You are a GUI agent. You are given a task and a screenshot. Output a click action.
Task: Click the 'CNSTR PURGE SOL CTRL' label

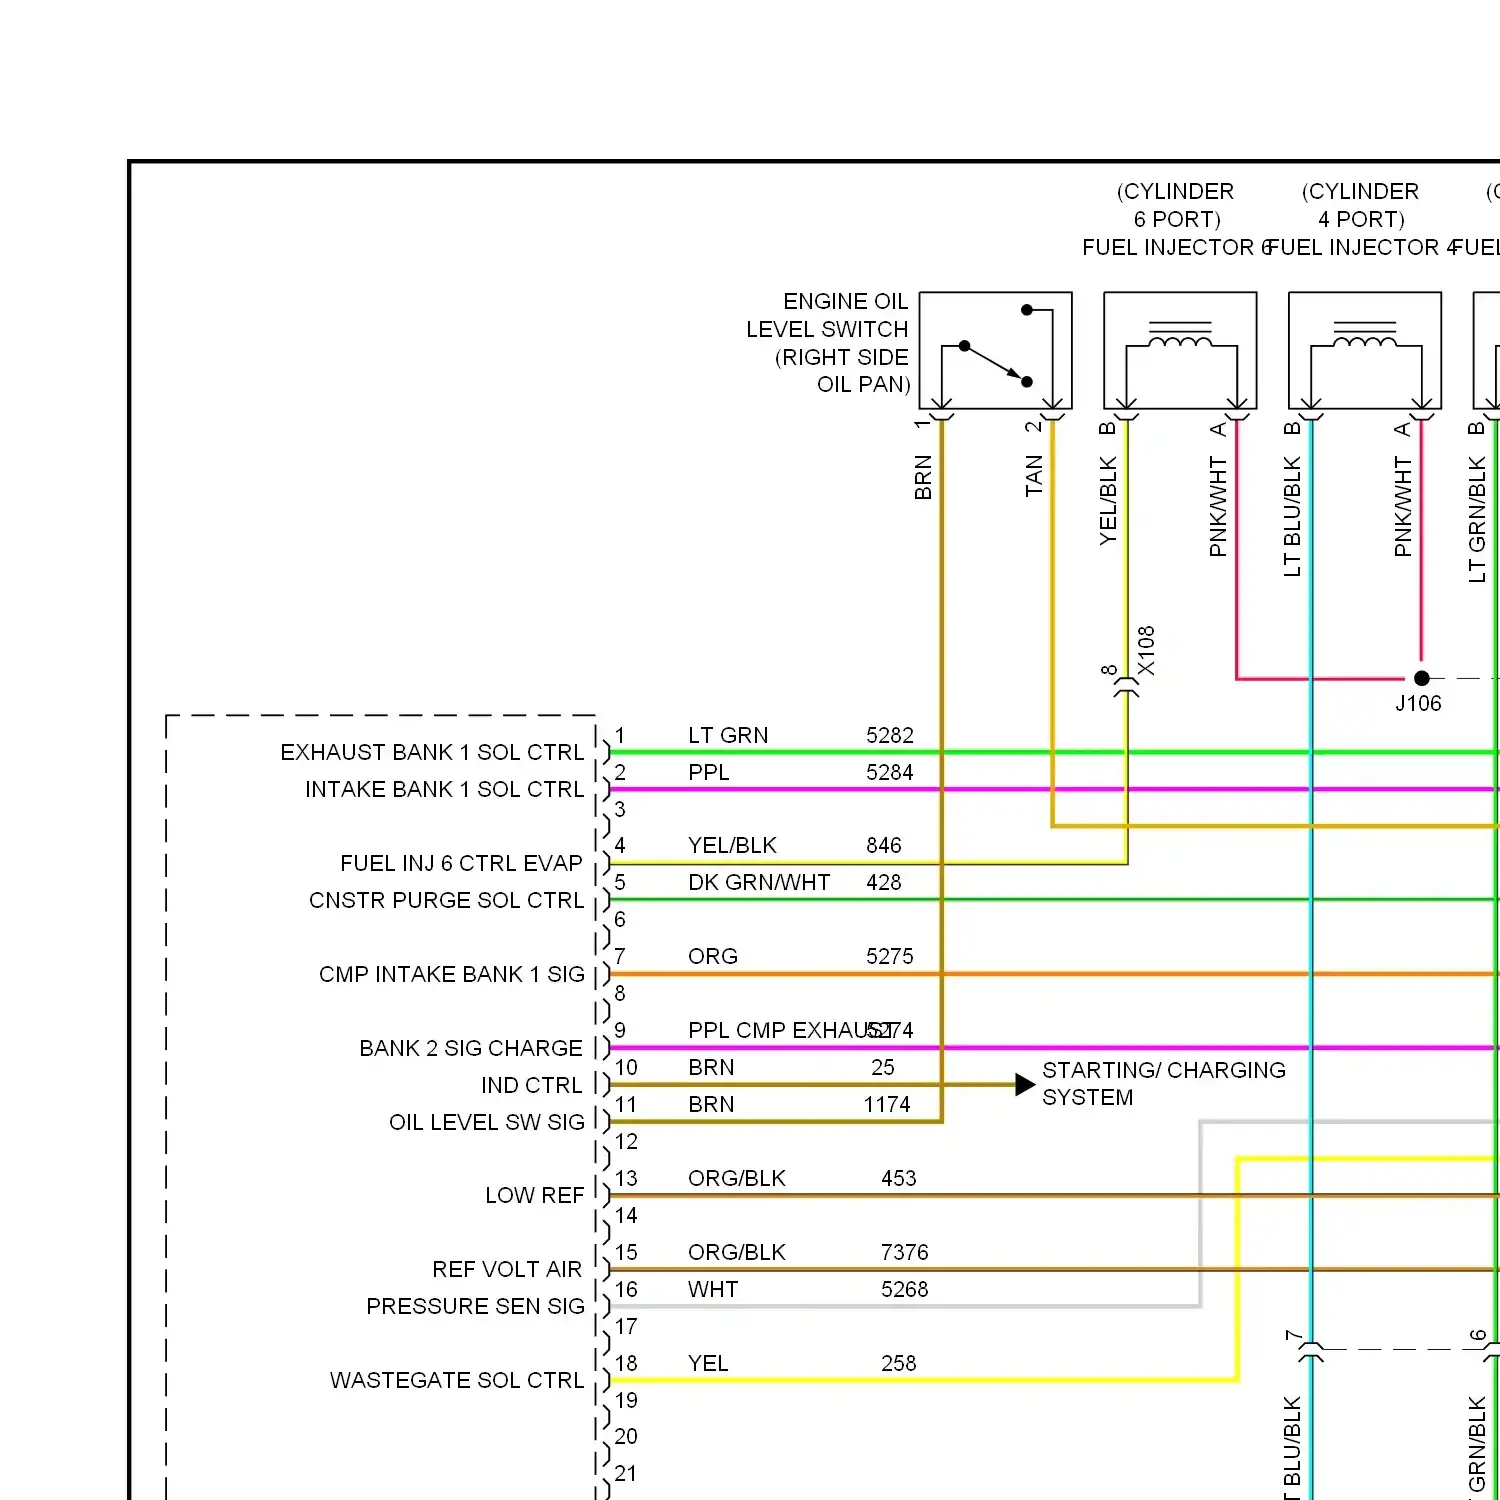point(447,900)
